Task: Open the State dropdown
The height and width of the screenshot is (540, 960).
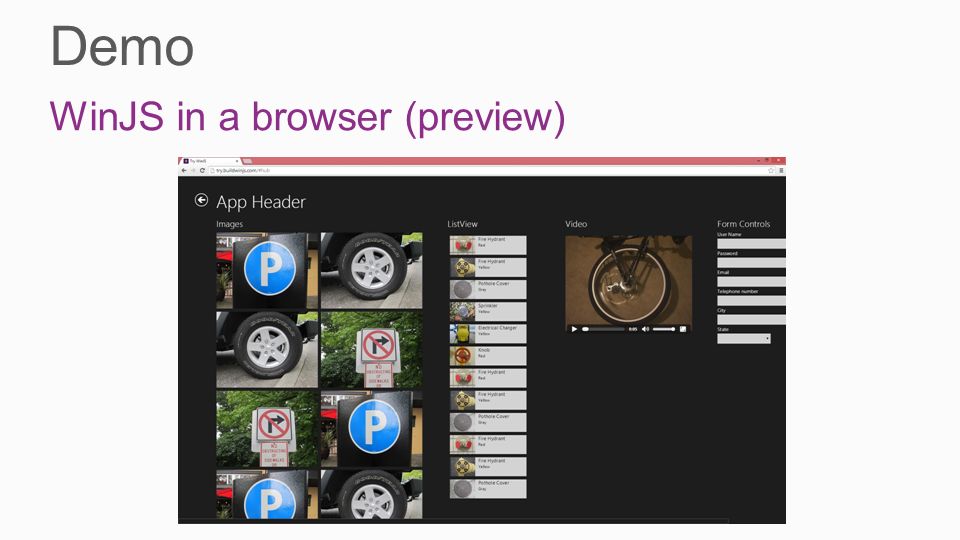Action: [744, 339]
